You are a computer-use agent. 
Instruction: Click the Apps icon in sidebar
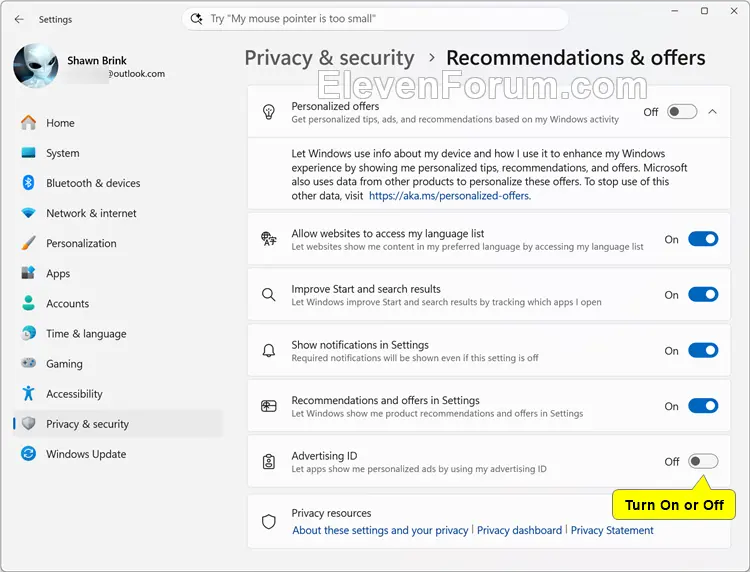[29, 273]
